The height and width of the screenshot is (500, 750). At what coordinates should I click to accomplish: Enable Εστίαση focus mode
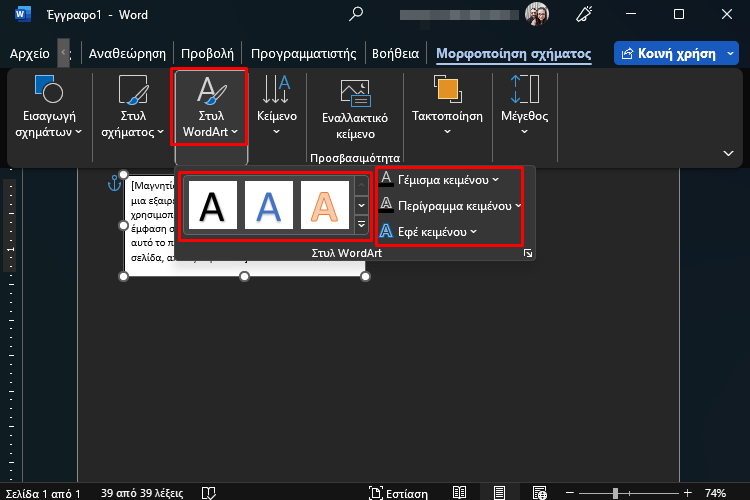[x=398, y=493]
